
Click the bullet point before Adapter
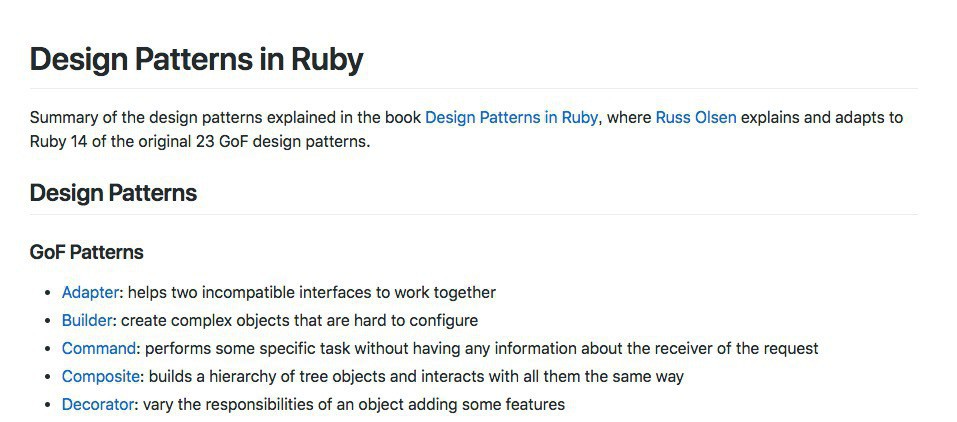(48, 293)
